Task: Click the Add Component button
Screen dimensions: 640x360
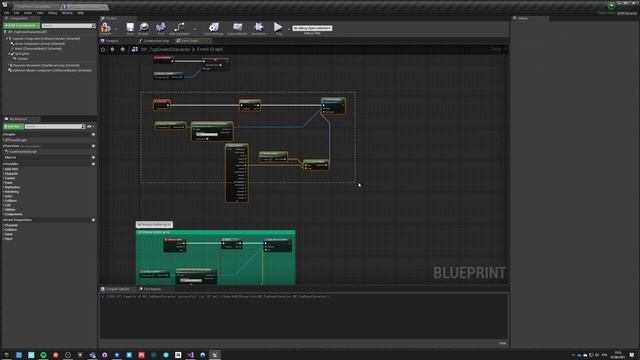Action: point(21,26)
